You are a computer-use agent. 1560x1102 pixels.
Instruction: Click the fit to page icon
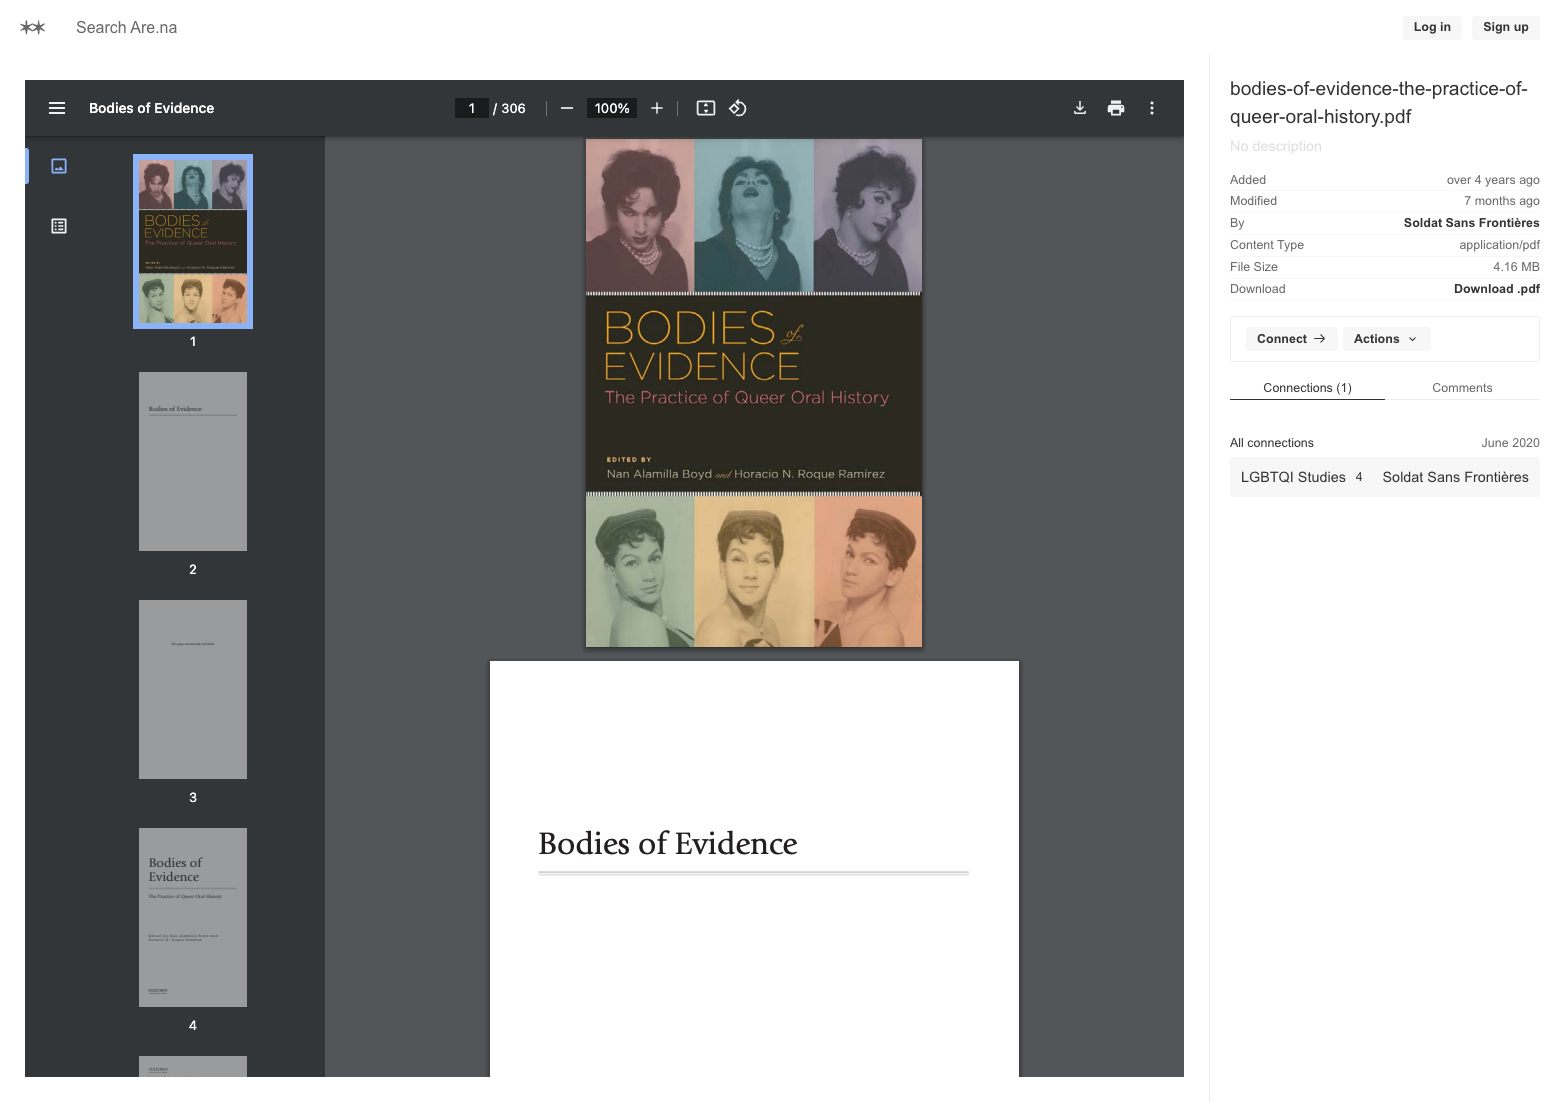click(x=706, y=108)
